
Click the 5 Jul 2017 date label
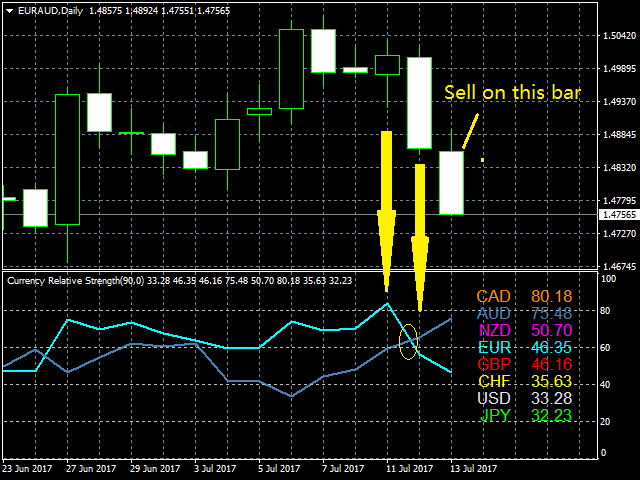[280, 469]
